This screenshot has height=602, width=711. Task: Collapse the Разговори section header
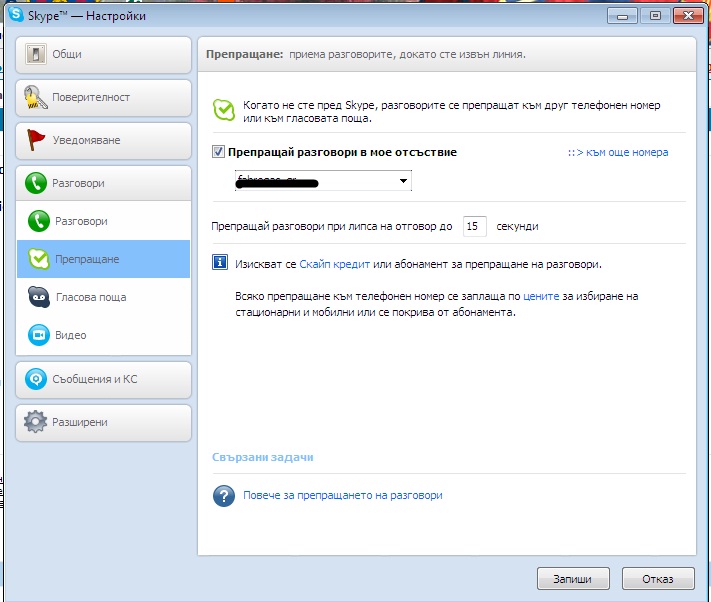tap(103, 183)
